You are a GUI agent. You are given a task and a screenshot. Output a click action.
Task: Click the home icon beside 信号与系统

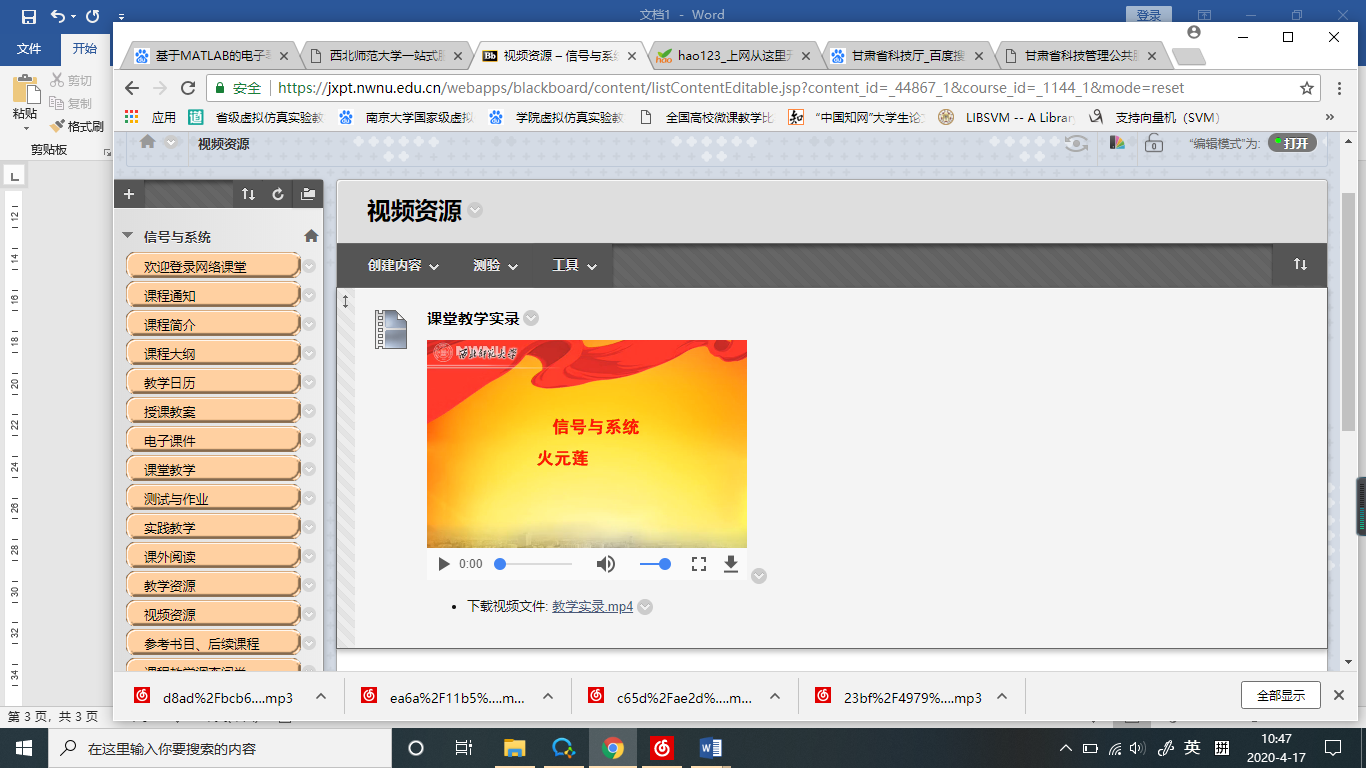point(311,236)
